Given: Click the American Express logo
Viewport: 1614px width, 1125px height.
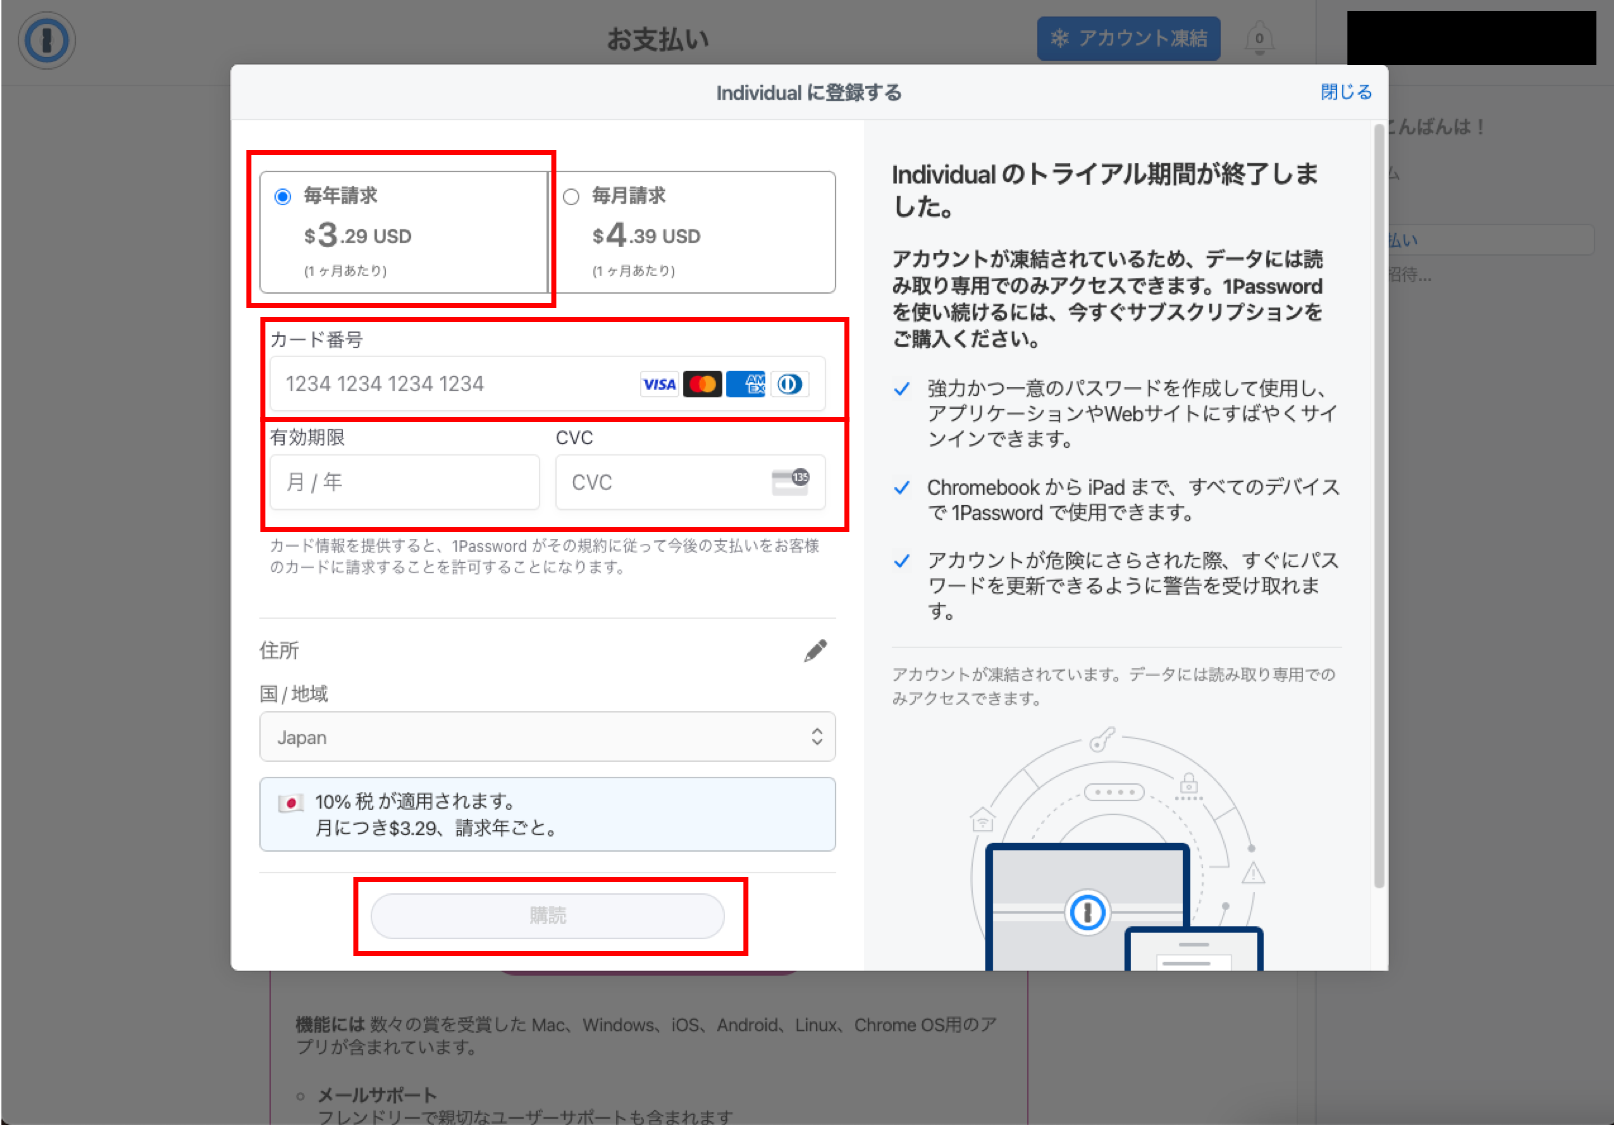Looking at the screenshot, I should coord(746,384).
